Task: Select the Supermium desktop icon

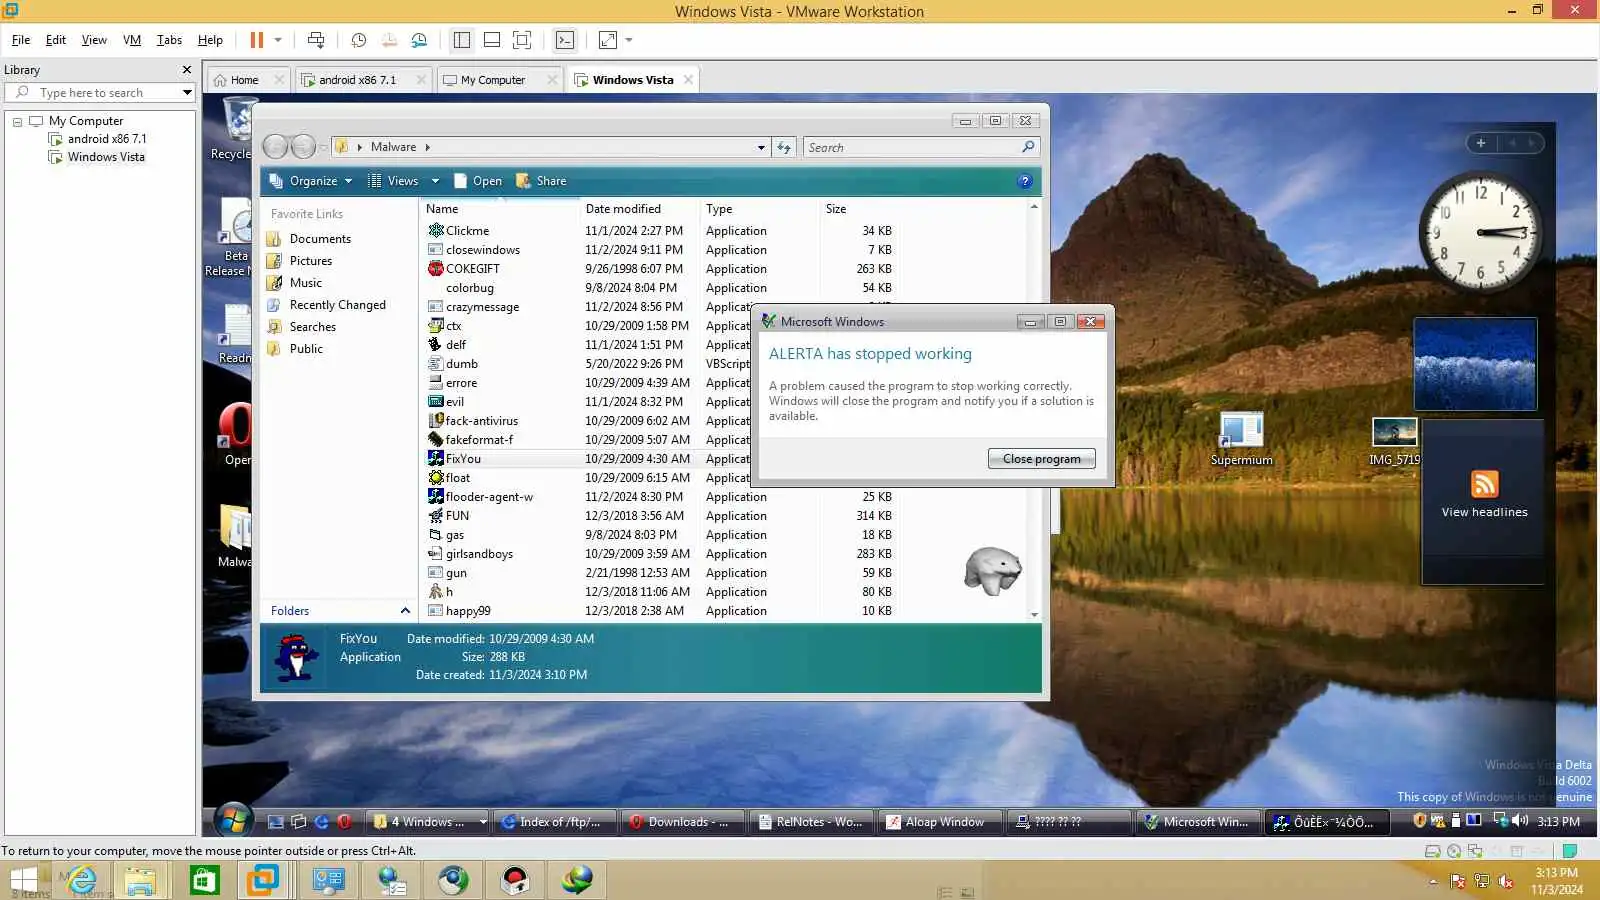Action: point(1242,440)
